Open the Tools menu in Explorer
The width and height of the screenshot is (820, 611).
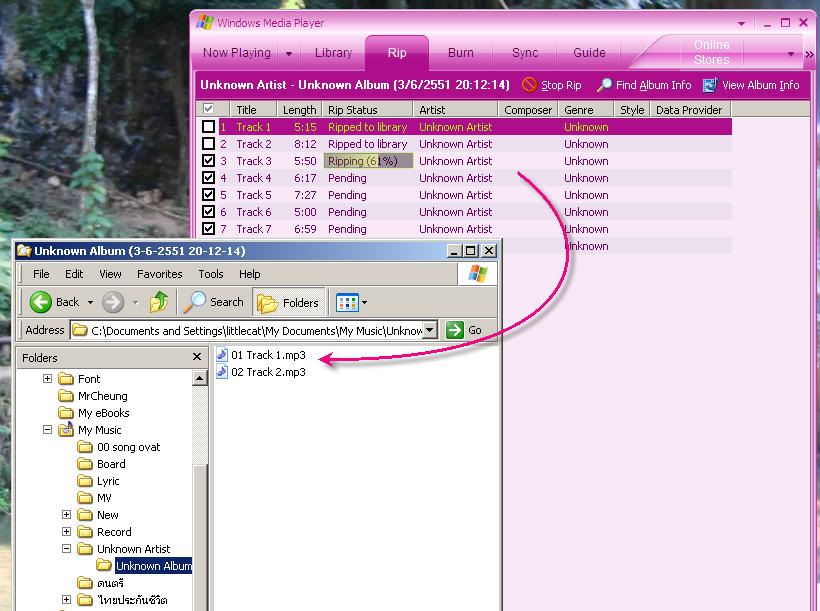[x=211, y=274]
